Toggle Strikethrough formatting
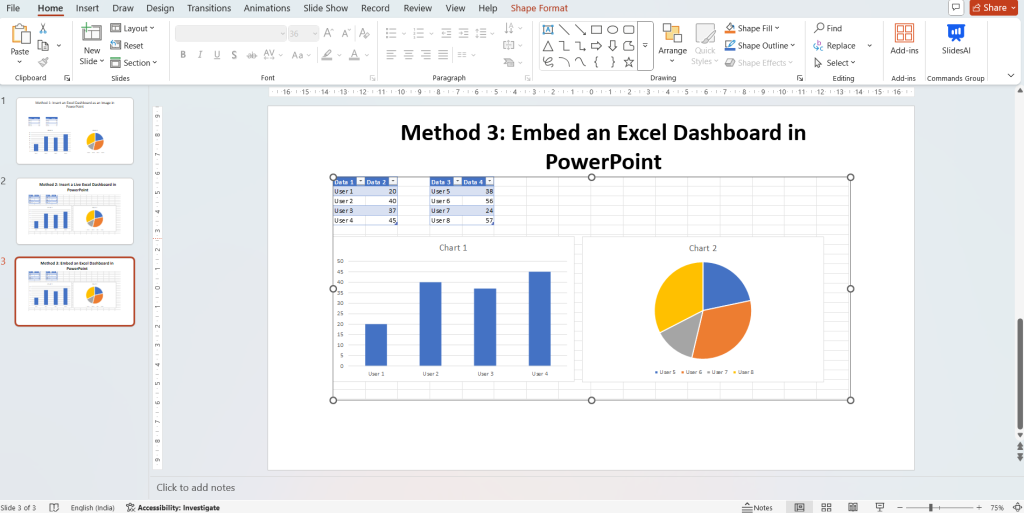This screenshot has height=513, width=1024. [251, 55]
